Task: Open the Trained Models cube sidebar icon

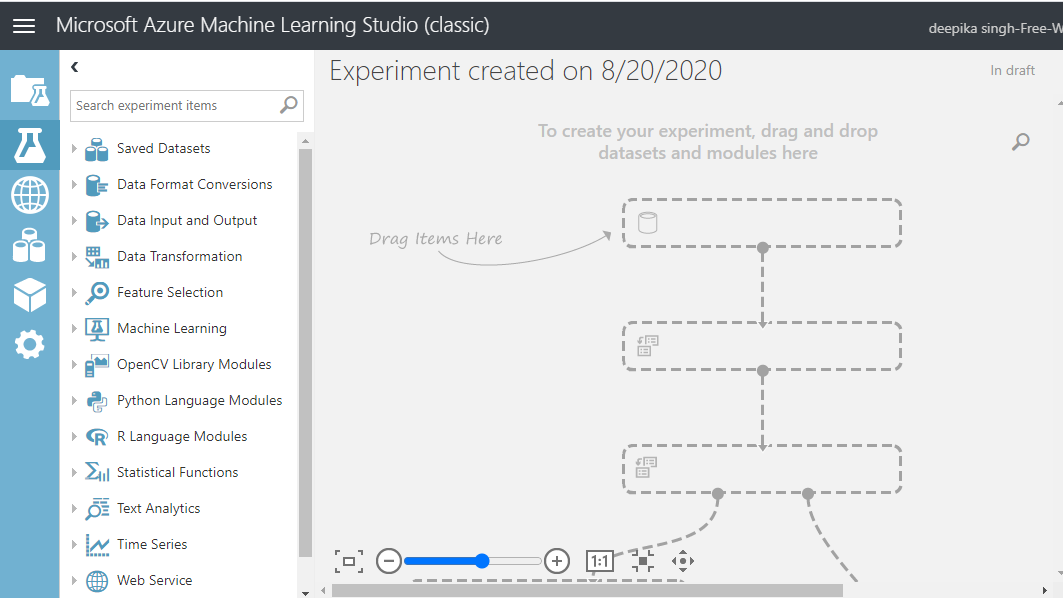Action: pyautogui.click(x=30, y=295)
